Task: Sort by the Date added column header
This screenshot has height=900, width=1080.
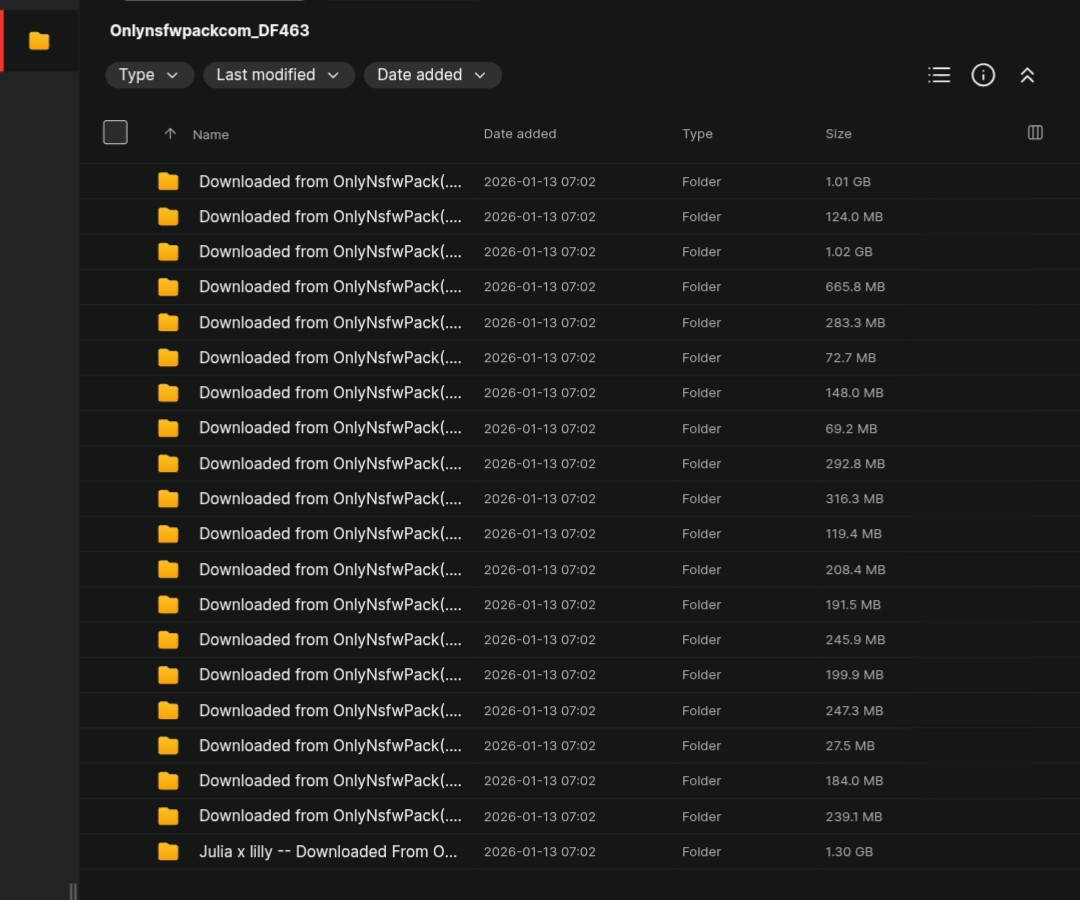Action: pyautogui.click(x=519, y=134)
